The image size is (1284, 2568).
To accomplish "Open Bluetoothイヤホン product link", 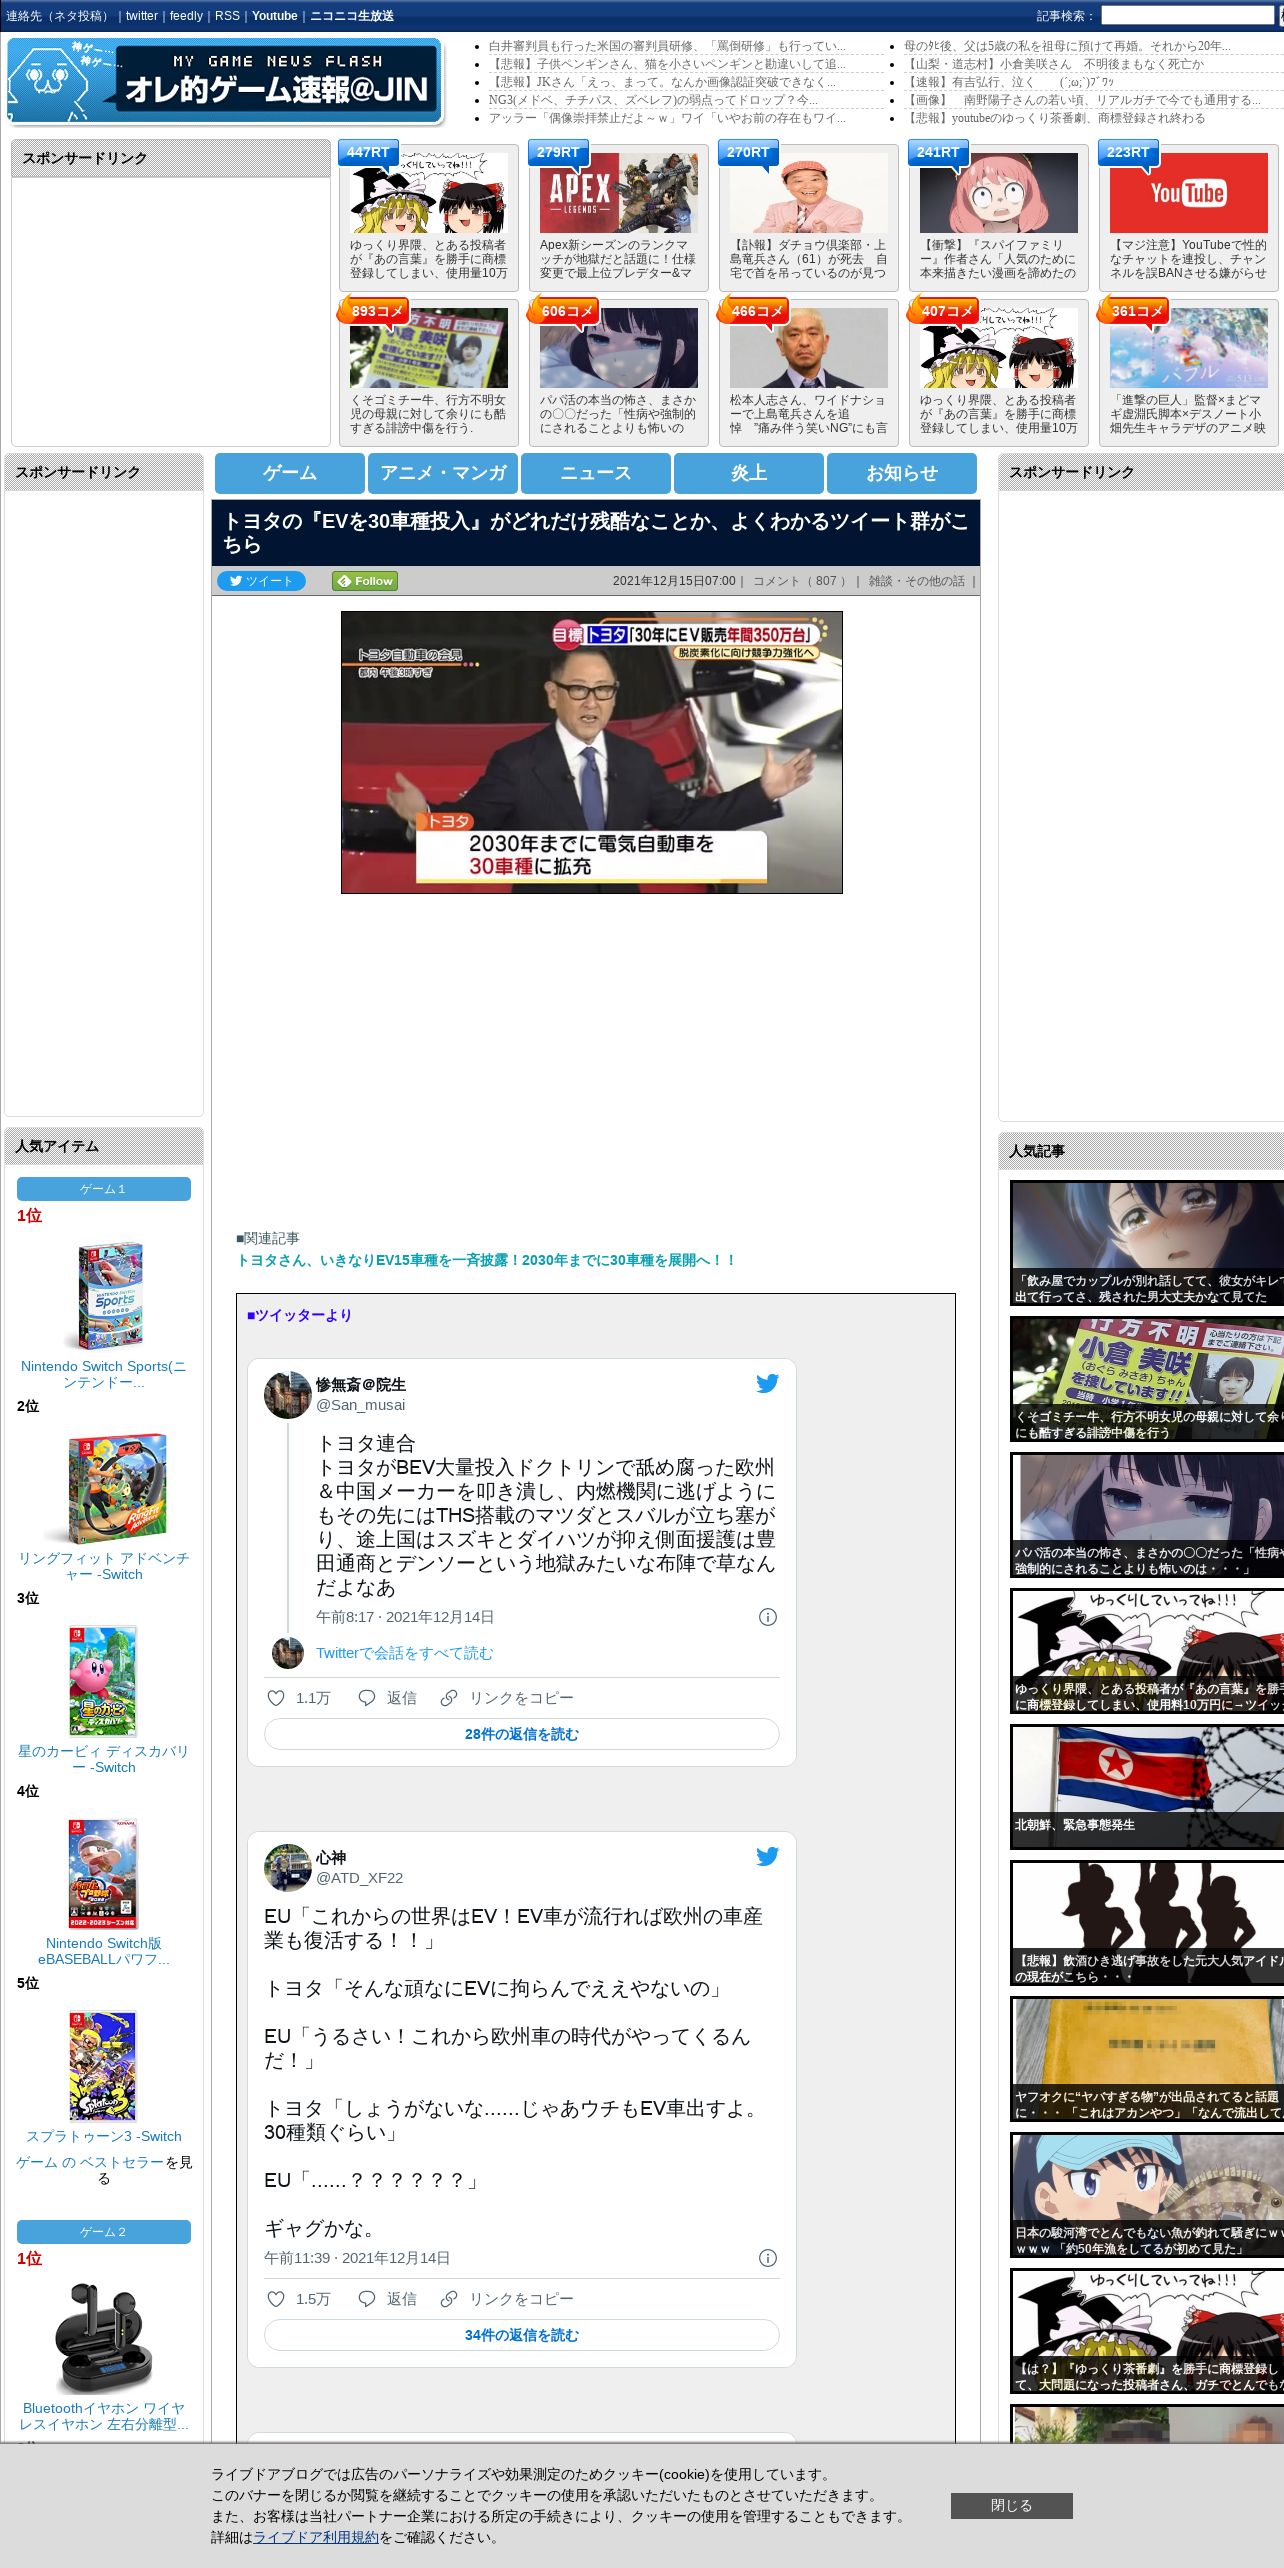I will (x=103, y=2416).
